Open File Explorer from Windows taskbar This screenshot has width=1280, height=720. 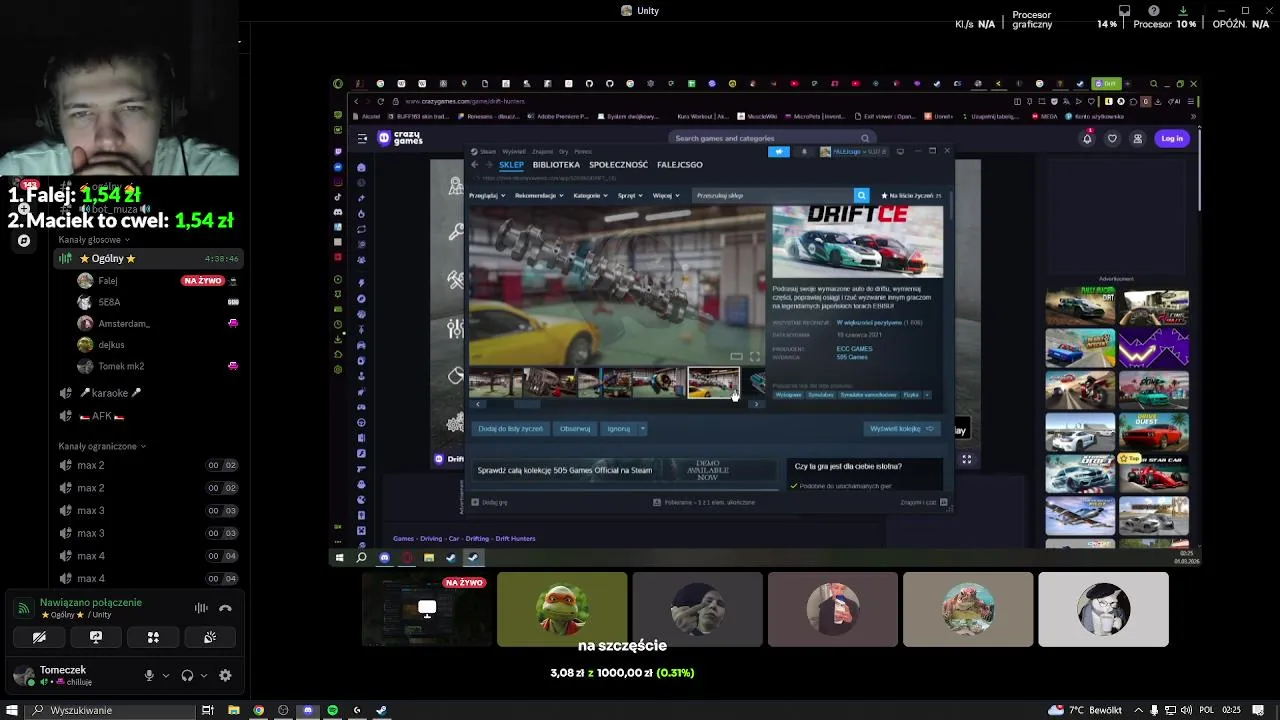(x=234, y=710)
